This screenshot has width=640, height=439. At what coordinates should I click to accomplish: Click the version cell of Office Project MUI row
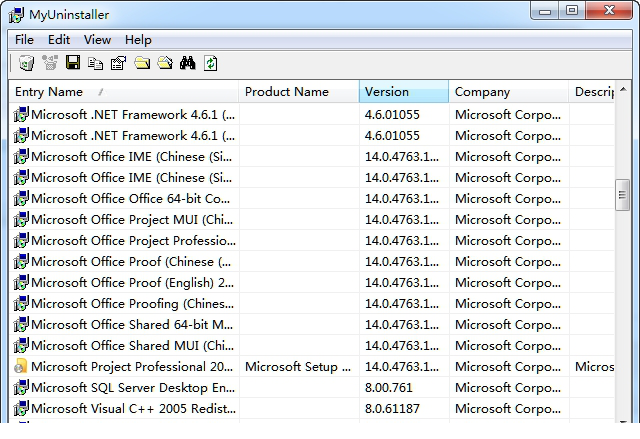(402, 220)
